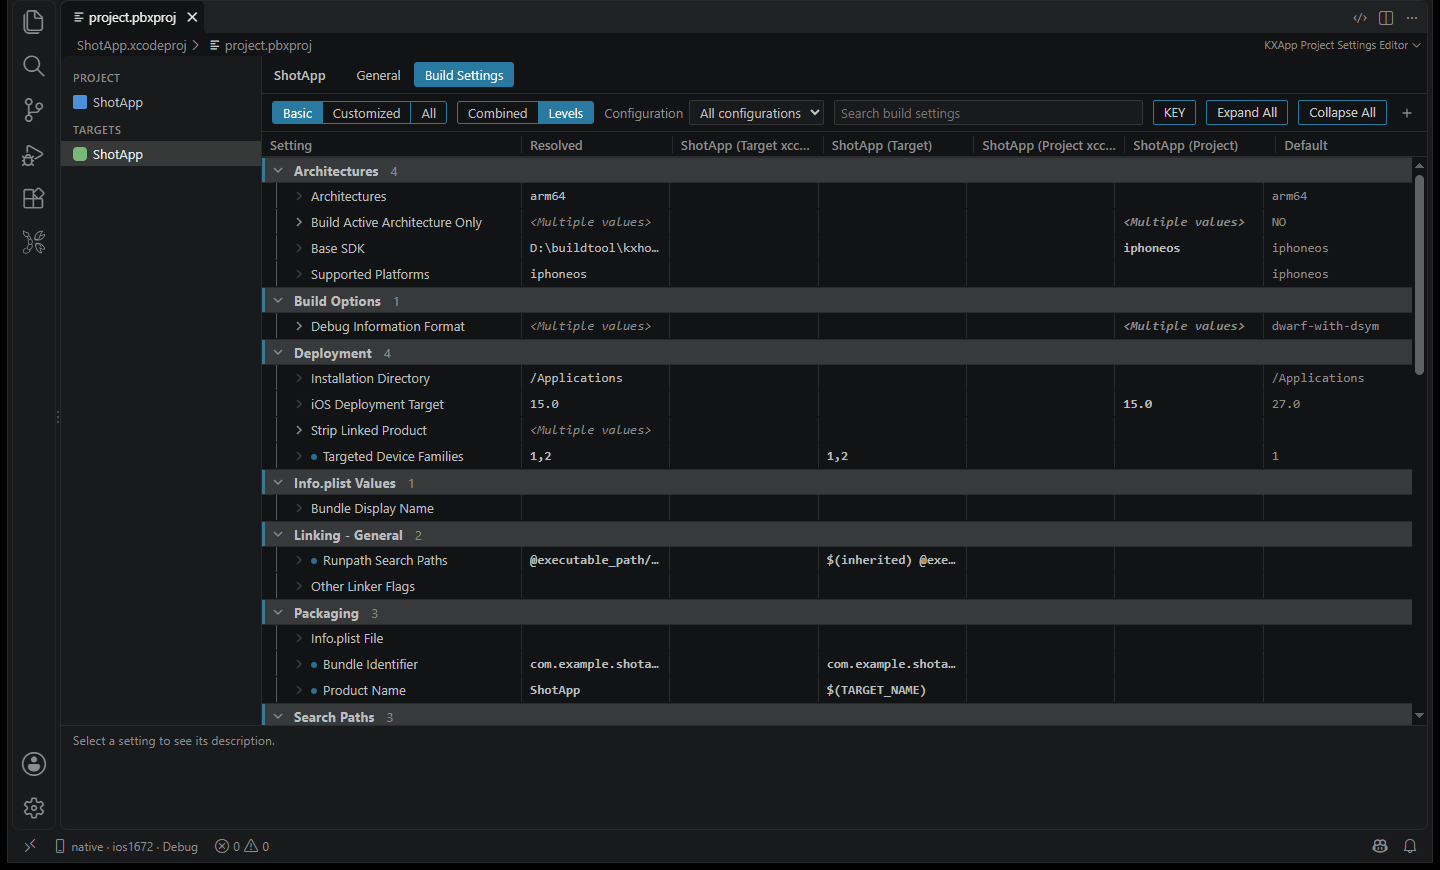Click the scrollbar up arrow
This screenshot has height=870, width=1440.
coord(1419,165)
